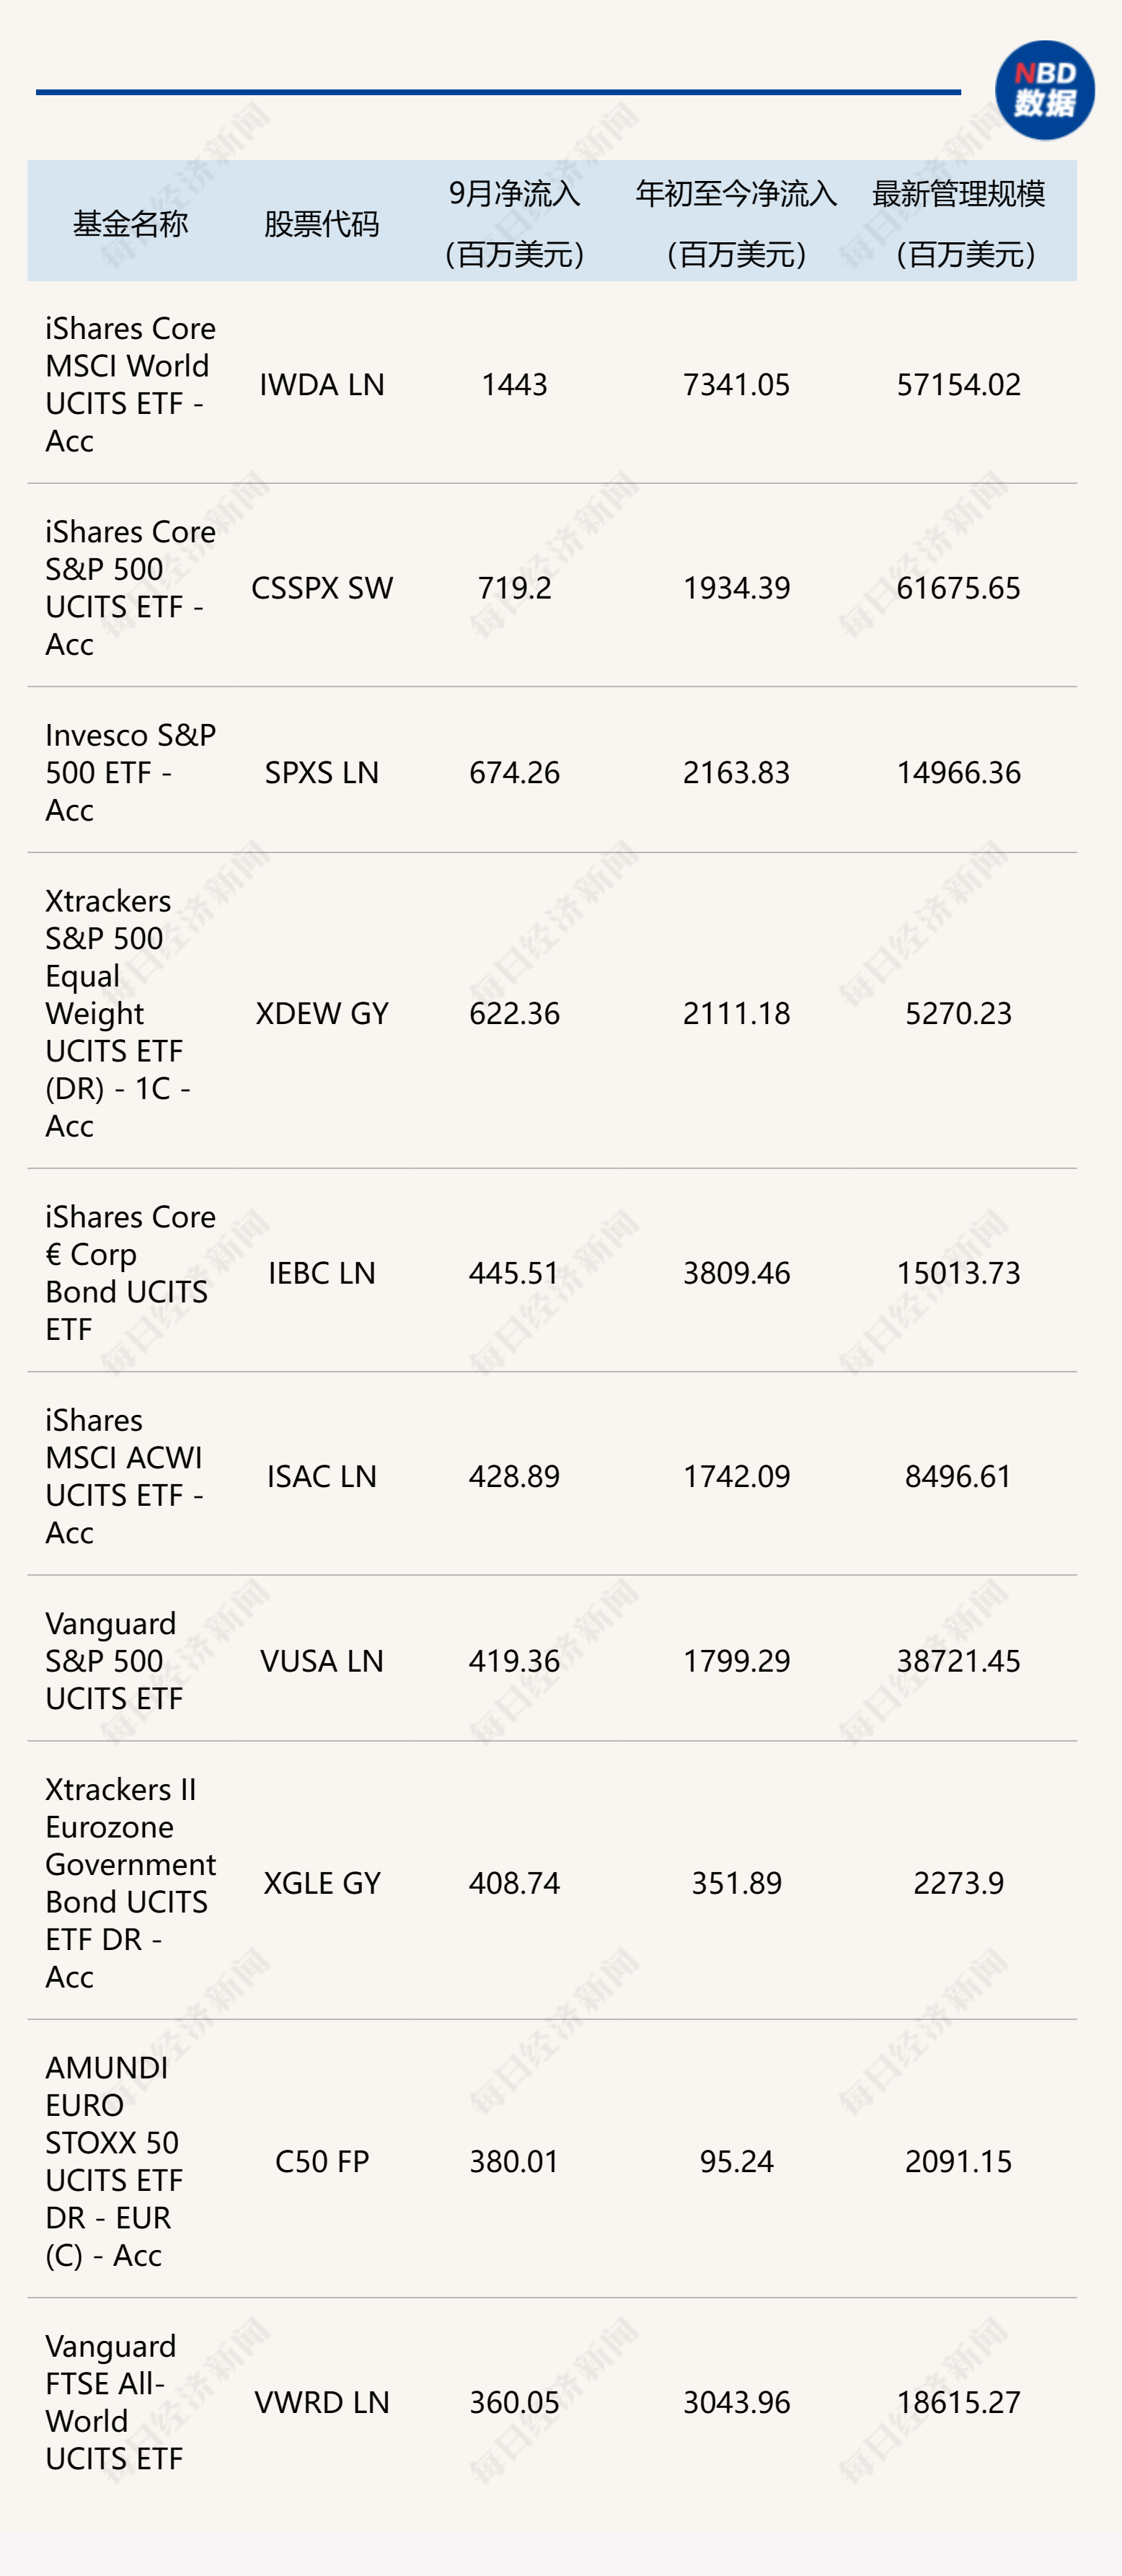Select the XDEW GY ticker cell
The image size is (1122, 2576).
[x=321, y=1012]
